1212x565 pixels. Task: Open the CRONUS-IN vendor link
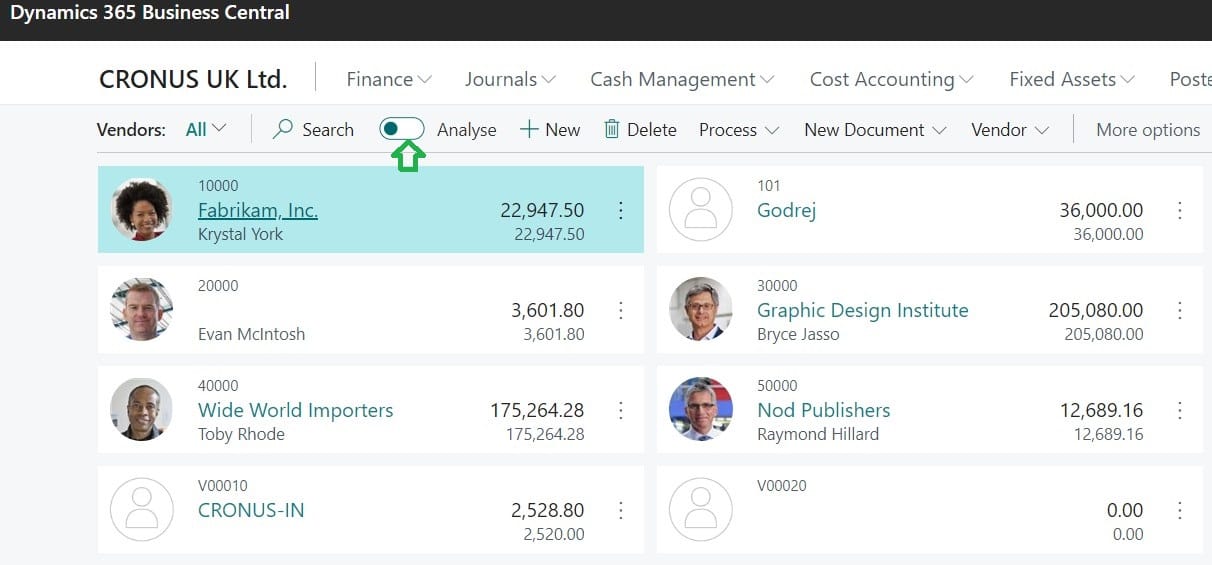251,510
